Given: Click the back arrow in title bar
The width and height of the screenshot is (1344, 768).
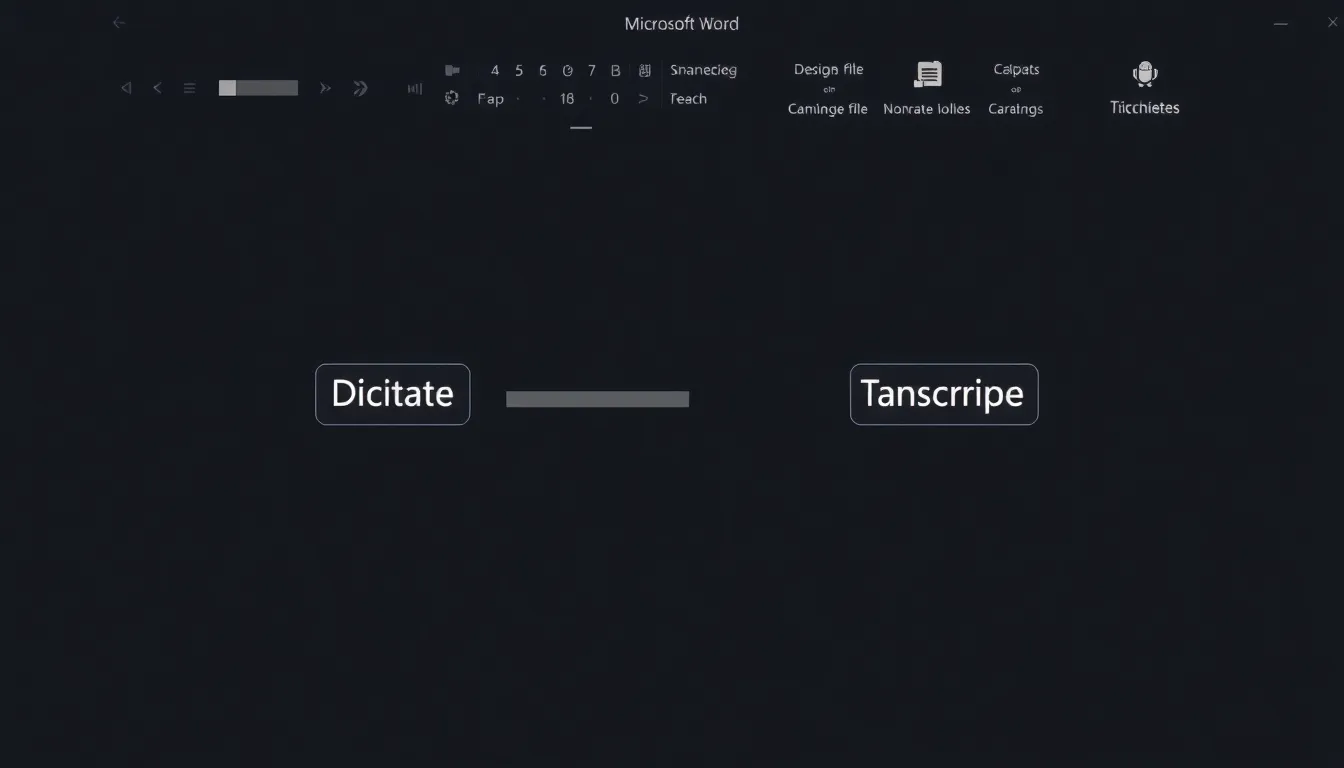Looking at the screenshot, I should (x=119, y=23).
